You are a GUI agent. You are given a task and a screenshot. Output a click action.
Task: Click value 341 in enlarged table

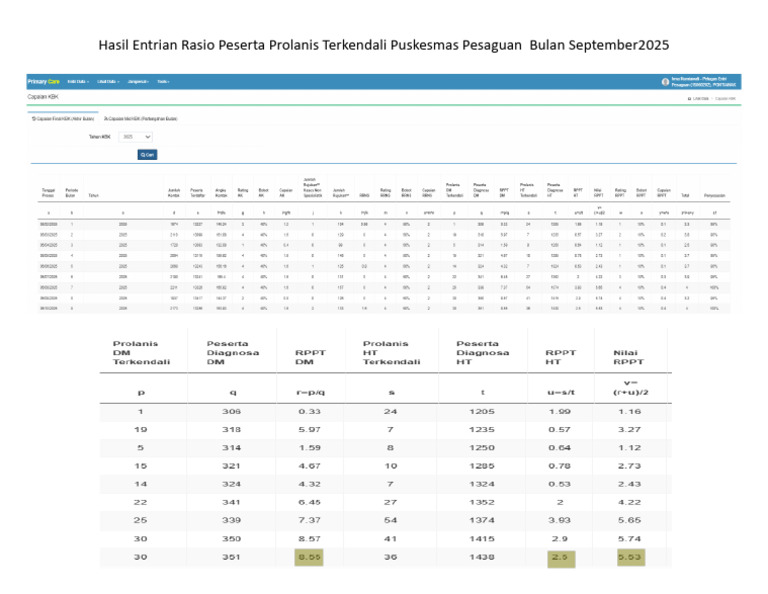pos(231,502)
